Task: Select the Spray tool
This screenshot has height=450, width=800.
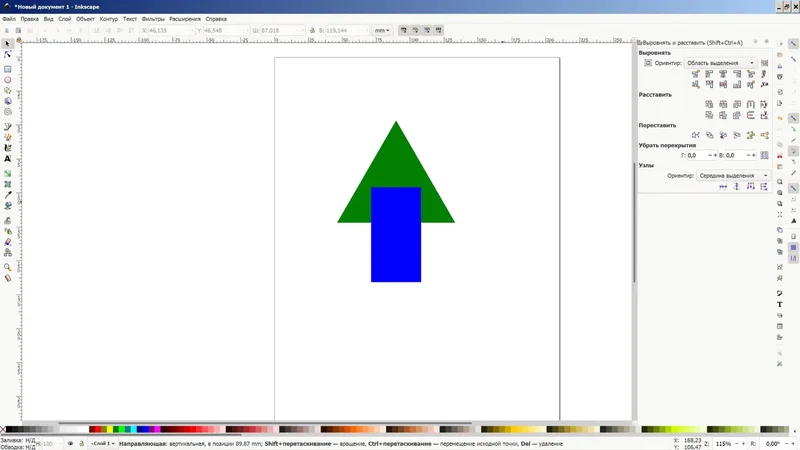Action: pos(8,231)
